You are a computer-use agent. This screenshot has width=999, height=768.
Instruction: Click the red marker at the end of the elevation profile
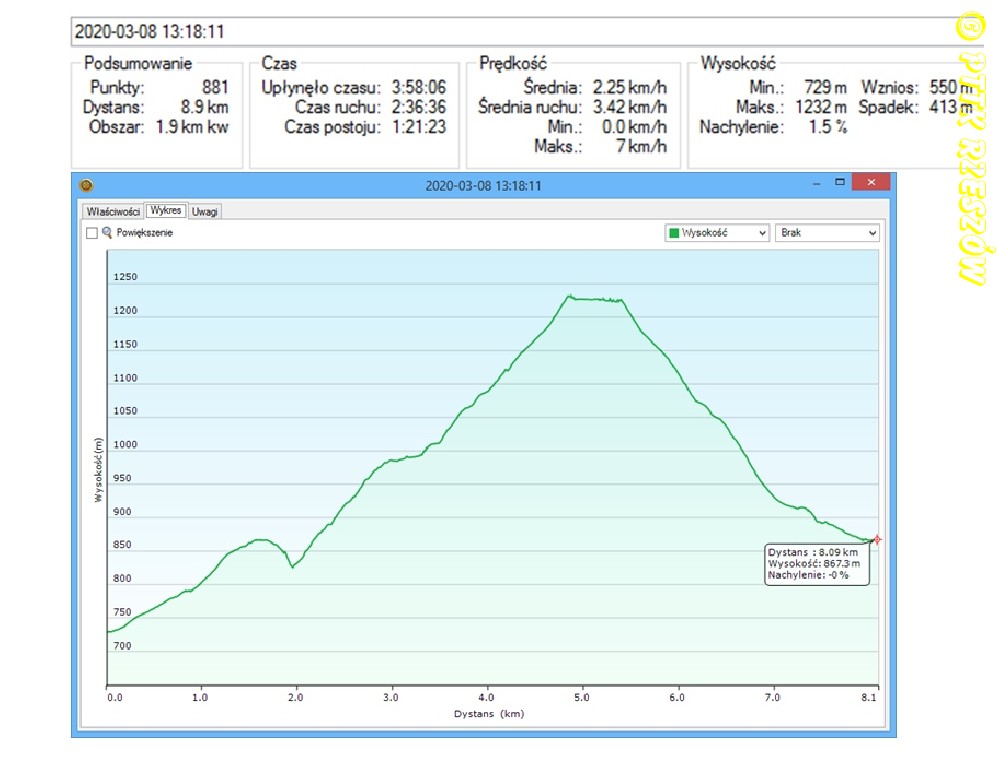(877, 540)
